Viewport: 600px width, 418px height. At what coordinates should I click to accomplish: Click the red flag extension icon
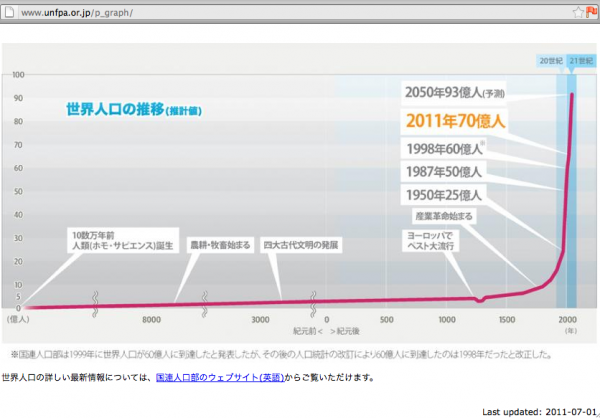591,11
